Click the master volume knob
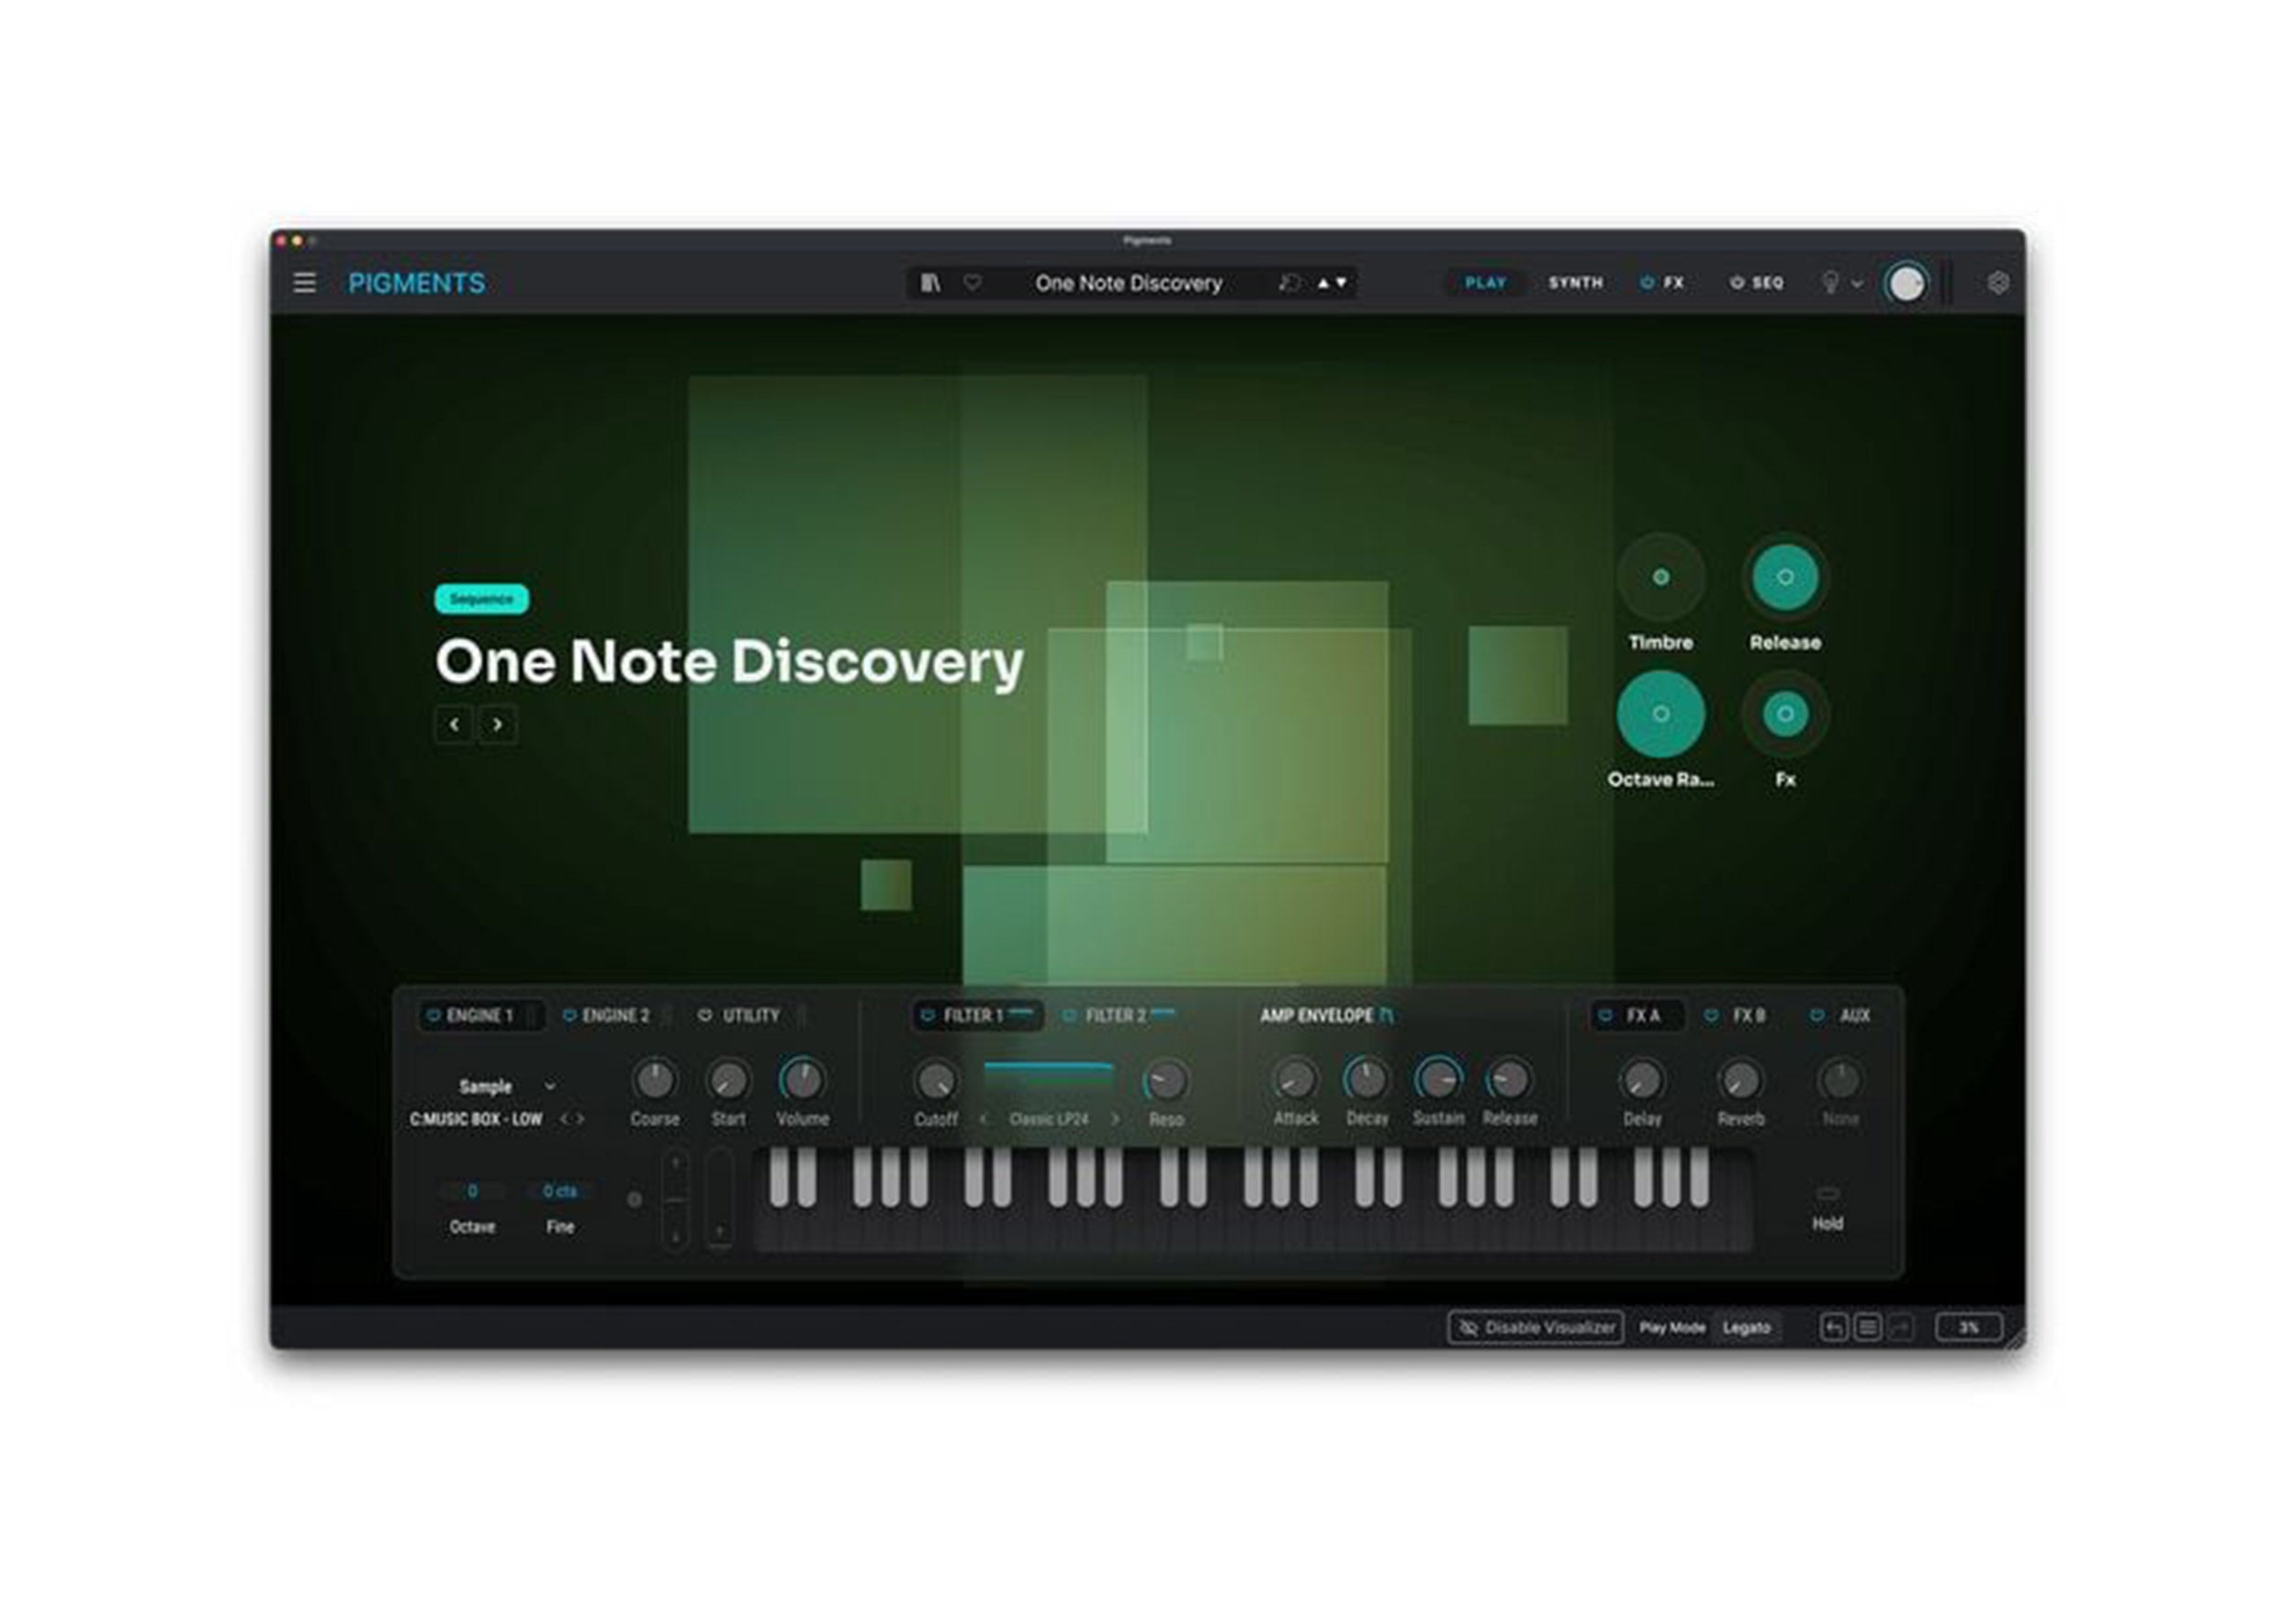Image resolution: width=2296 pixels, height=1607 pixels. coord(1905,283)
